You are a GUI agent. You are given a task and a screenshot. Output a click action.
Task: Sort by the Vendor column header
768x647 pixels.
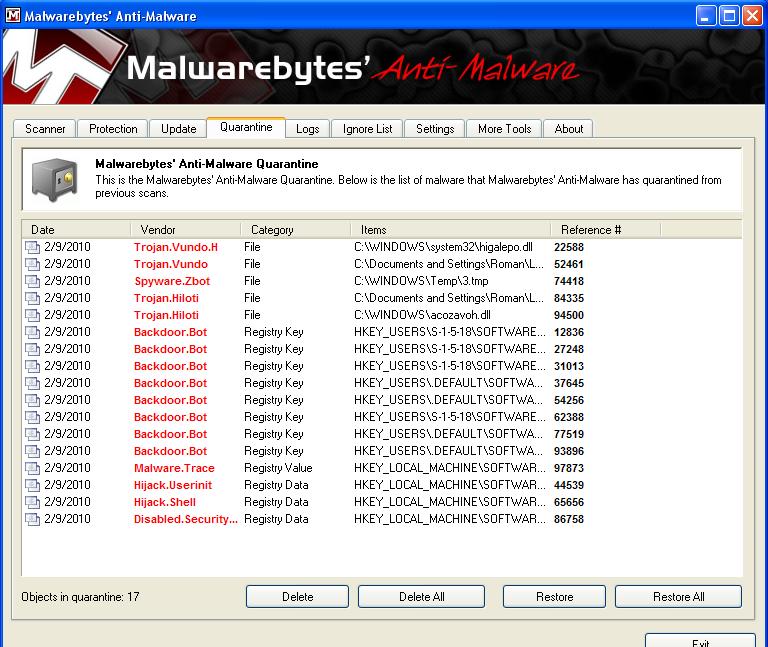[x=186, y=230]
